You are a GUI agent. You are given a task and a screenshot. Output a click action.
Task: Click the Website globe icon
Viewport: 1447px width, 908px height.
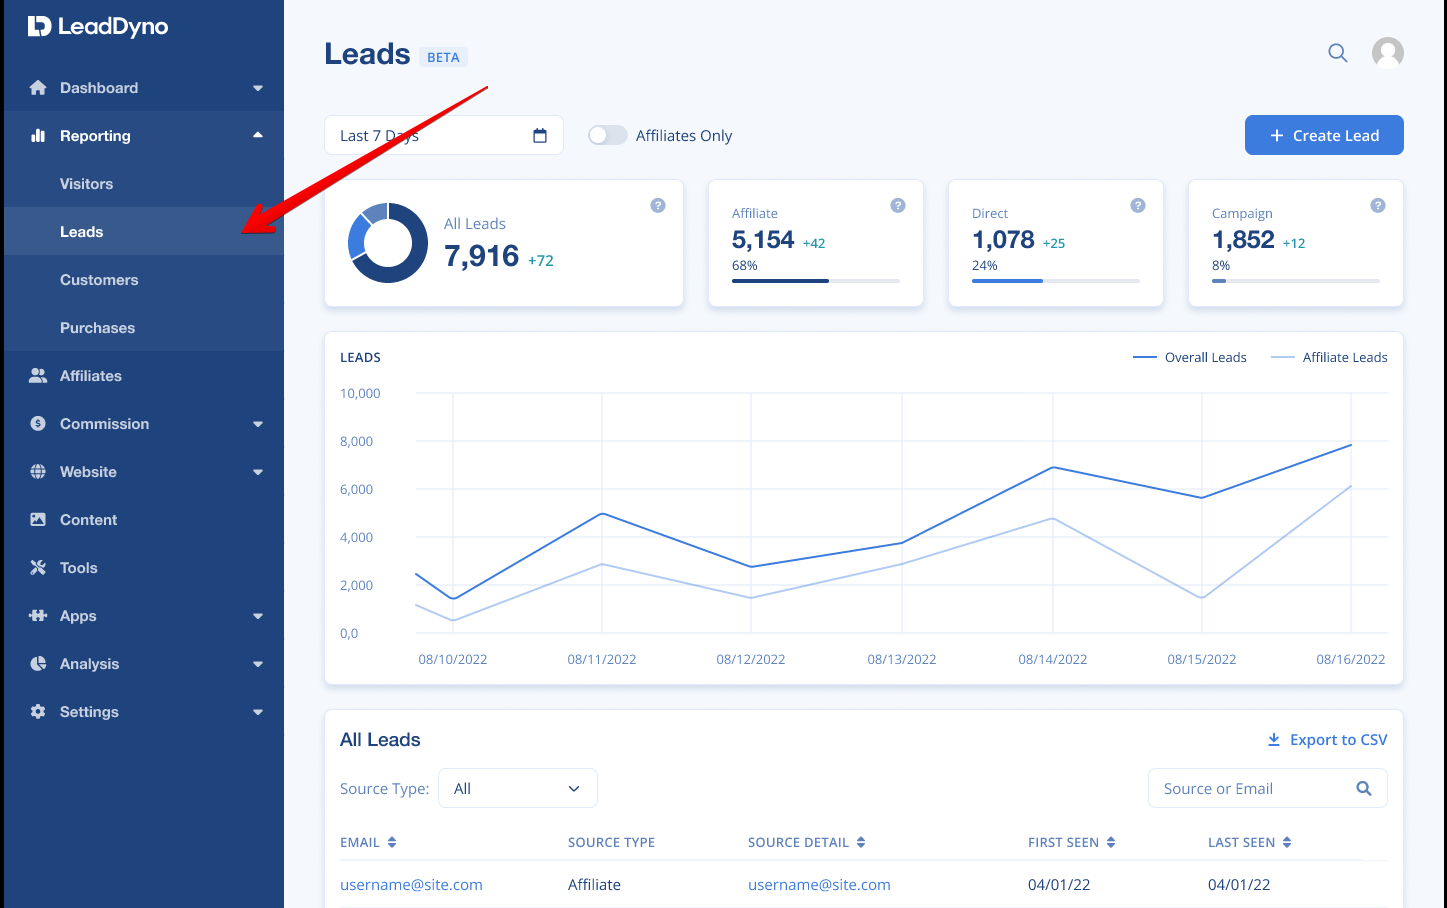38,472
